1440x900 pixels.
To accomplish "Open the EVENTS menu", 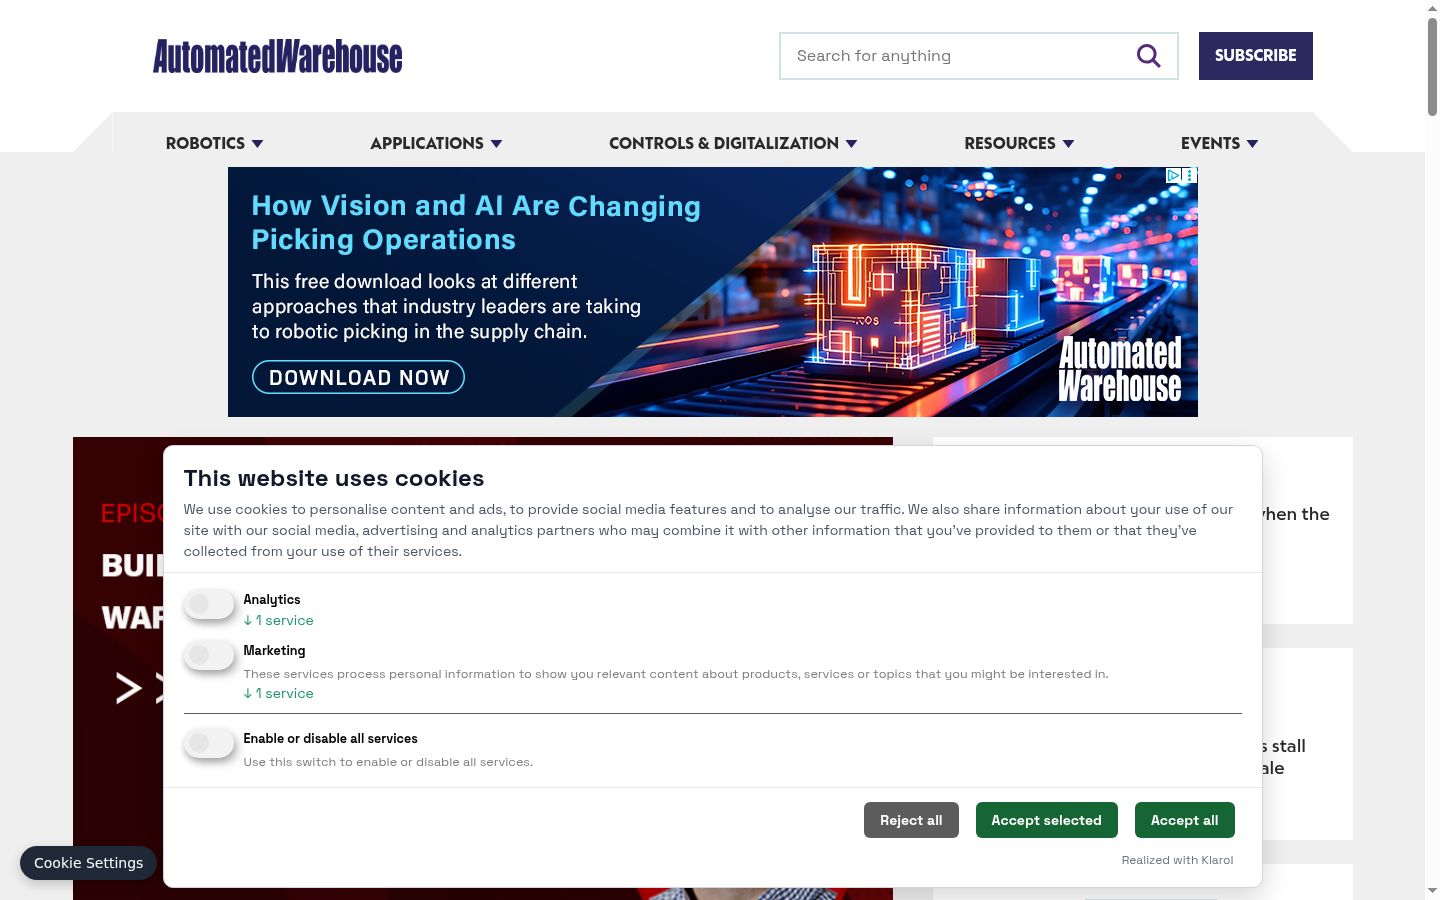I will (x=1210, y=143).
